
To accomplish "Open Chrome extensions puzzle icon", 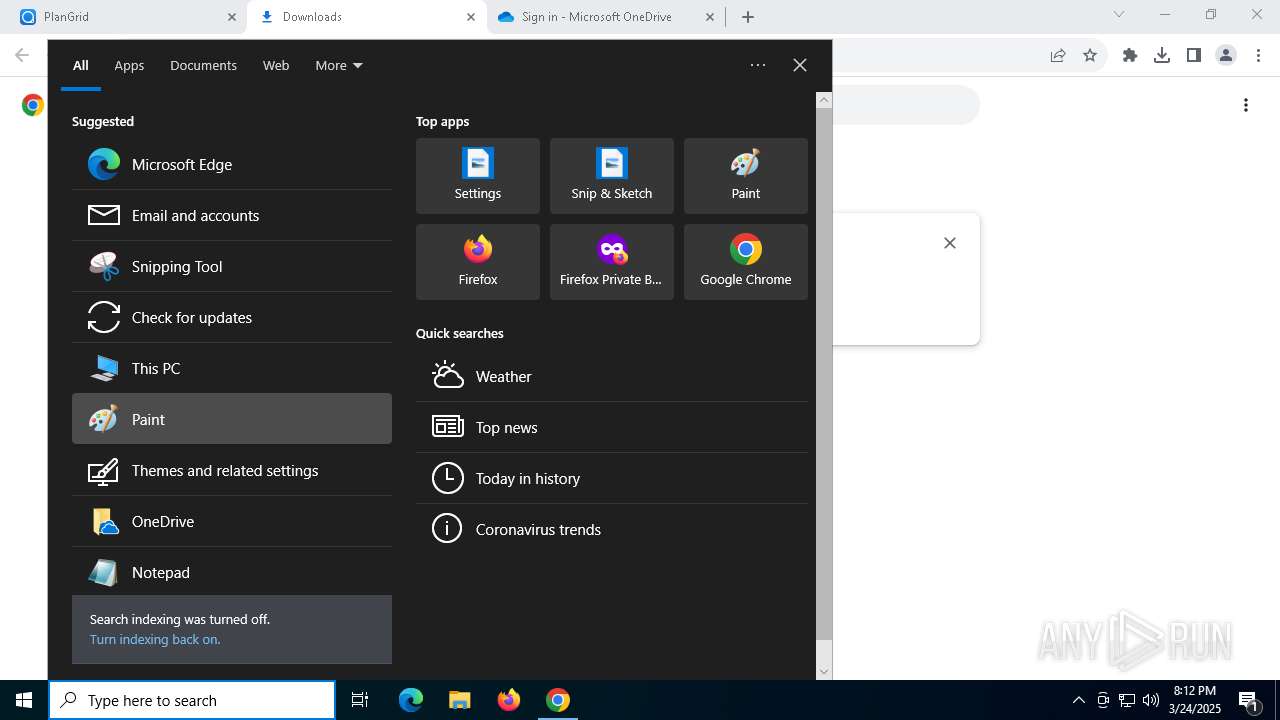I will pyautogui.click(x=1130, y=56).
